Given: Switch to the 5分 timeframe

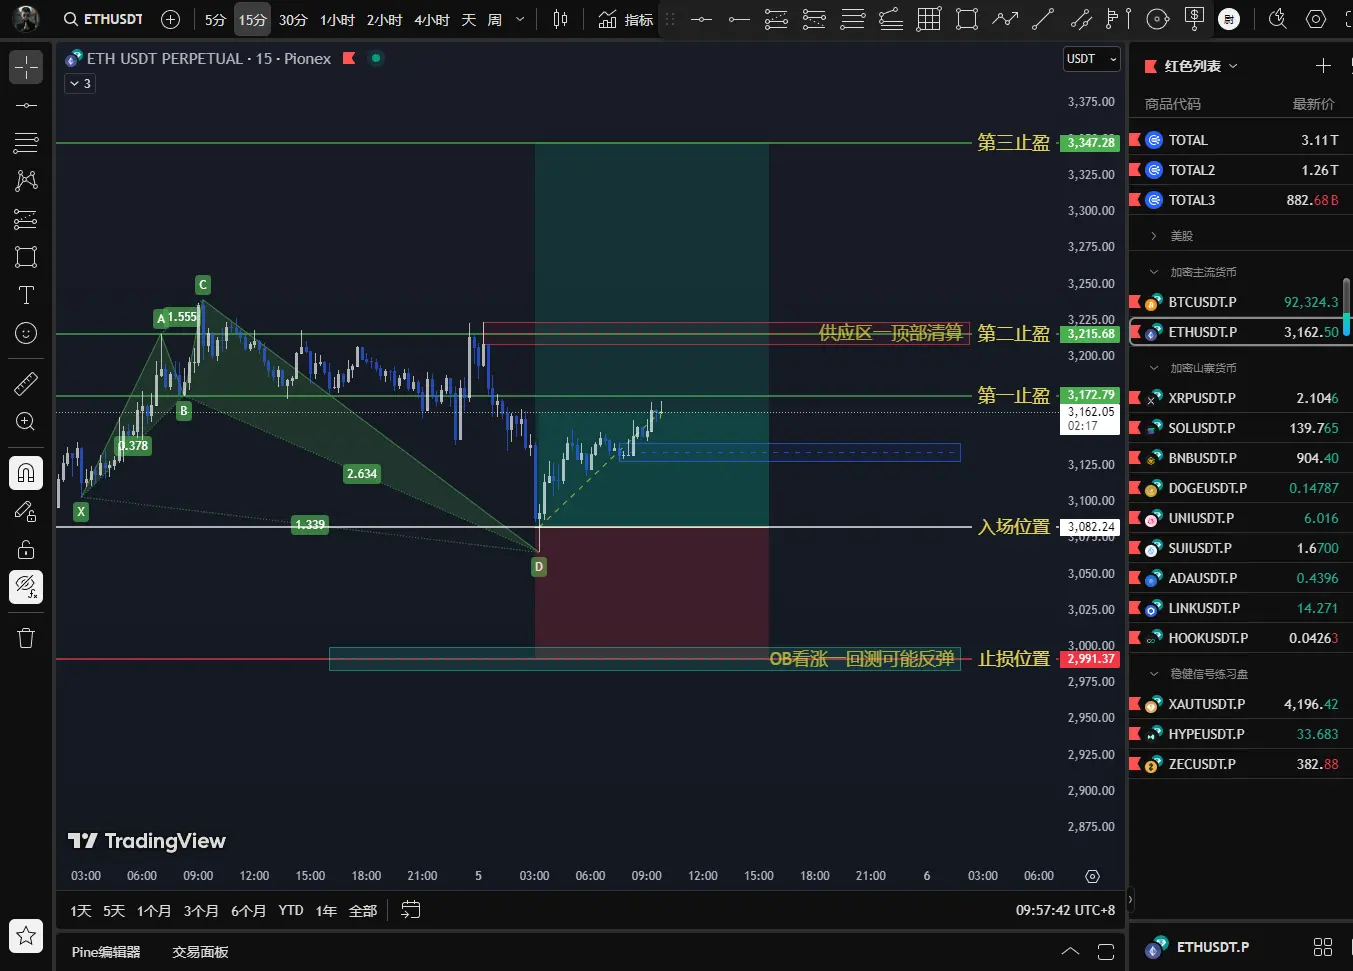Looking at the screenshot, I should 215,19.
